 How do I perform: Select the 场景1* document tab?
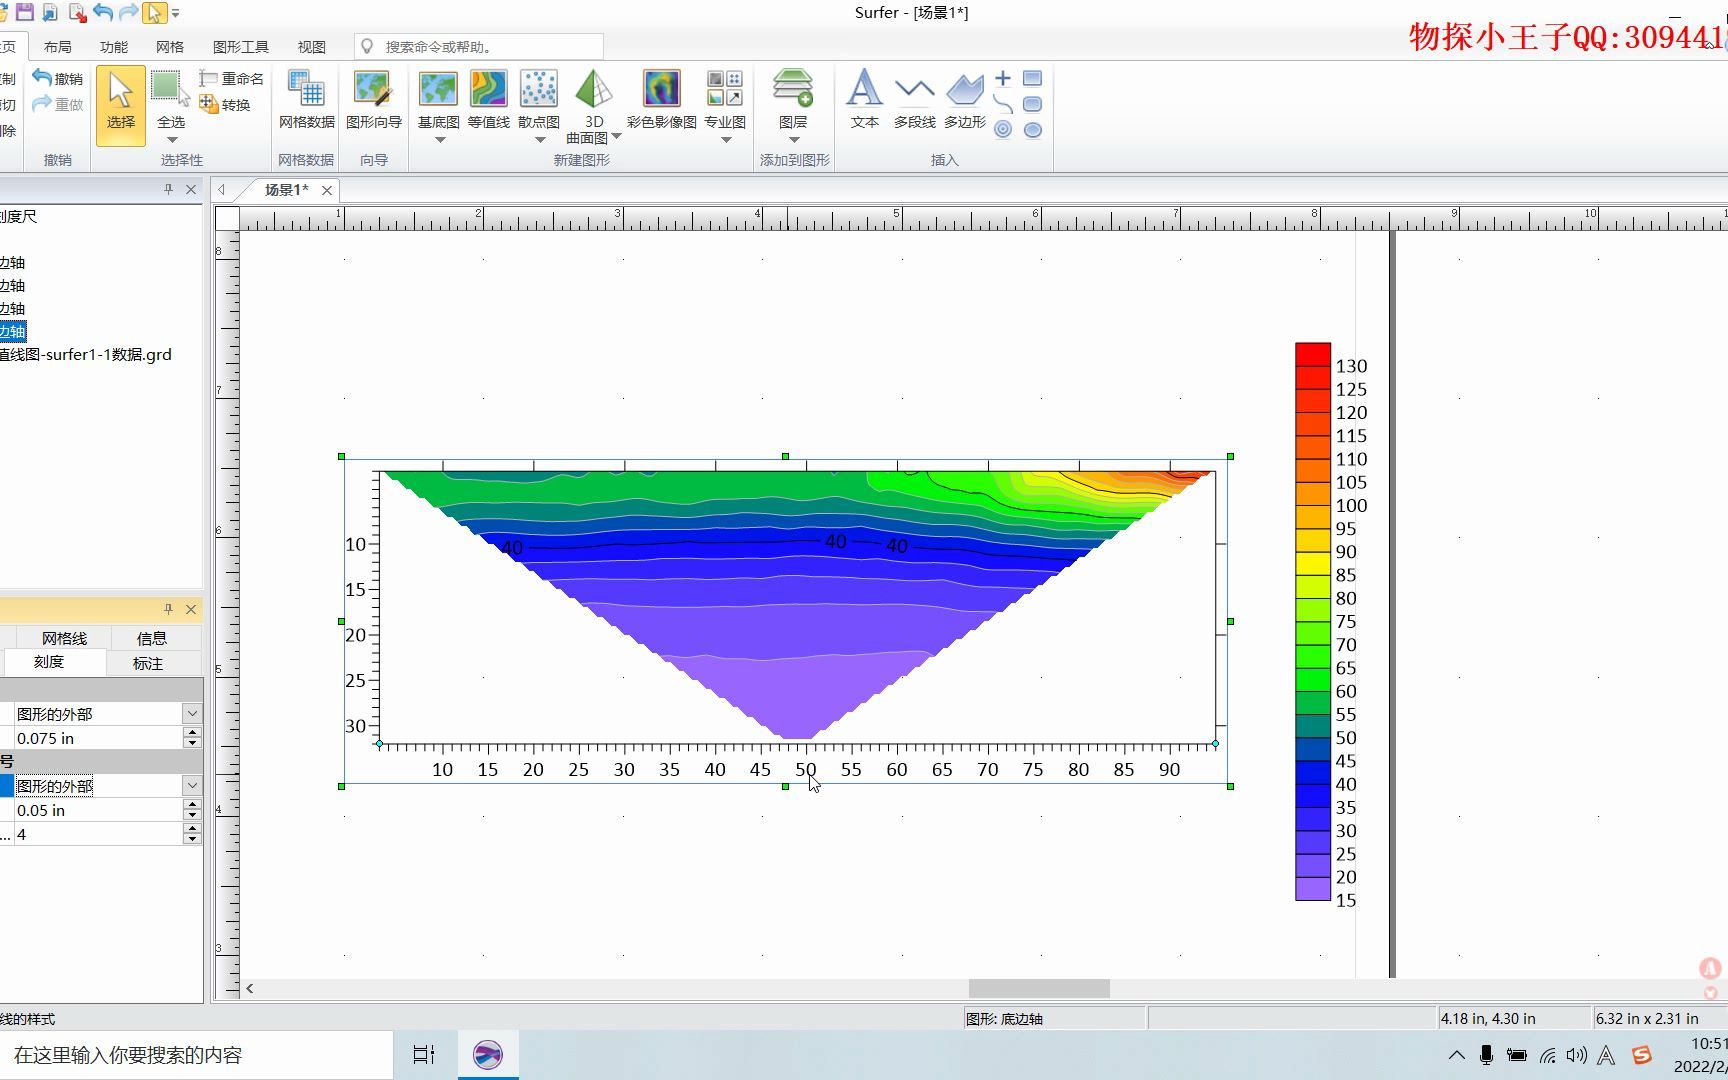286,190
